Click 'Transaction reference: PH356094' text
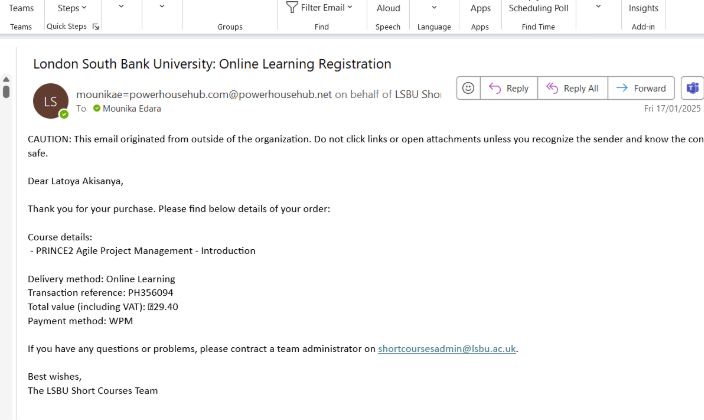 (x=100, y=293)
